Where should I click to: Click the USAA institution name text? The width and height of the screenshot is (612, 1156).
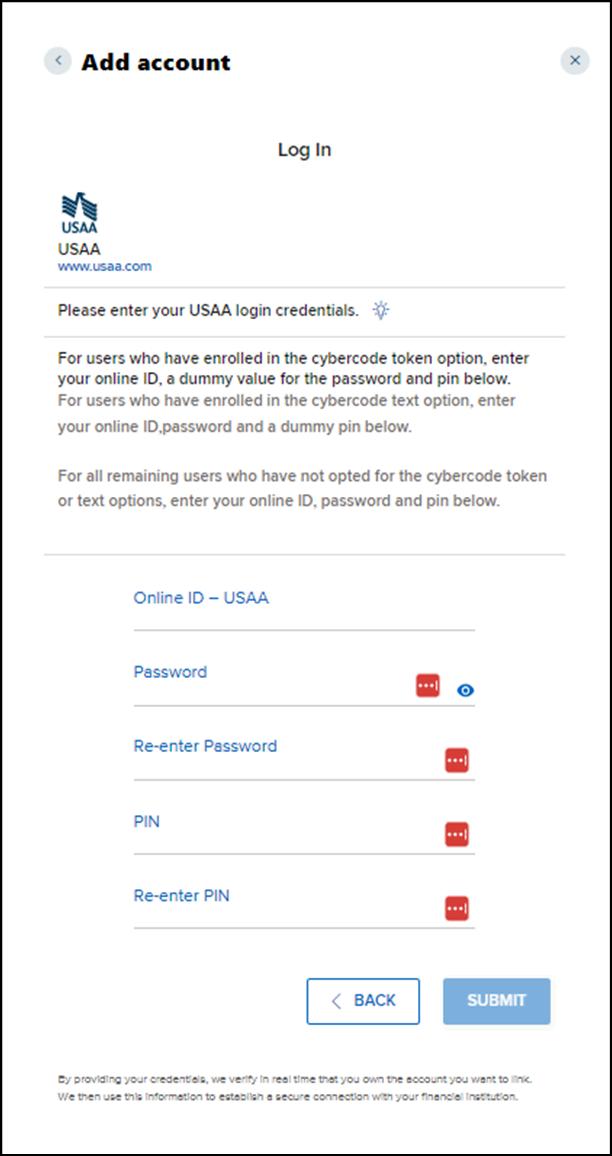click(79, 249)
